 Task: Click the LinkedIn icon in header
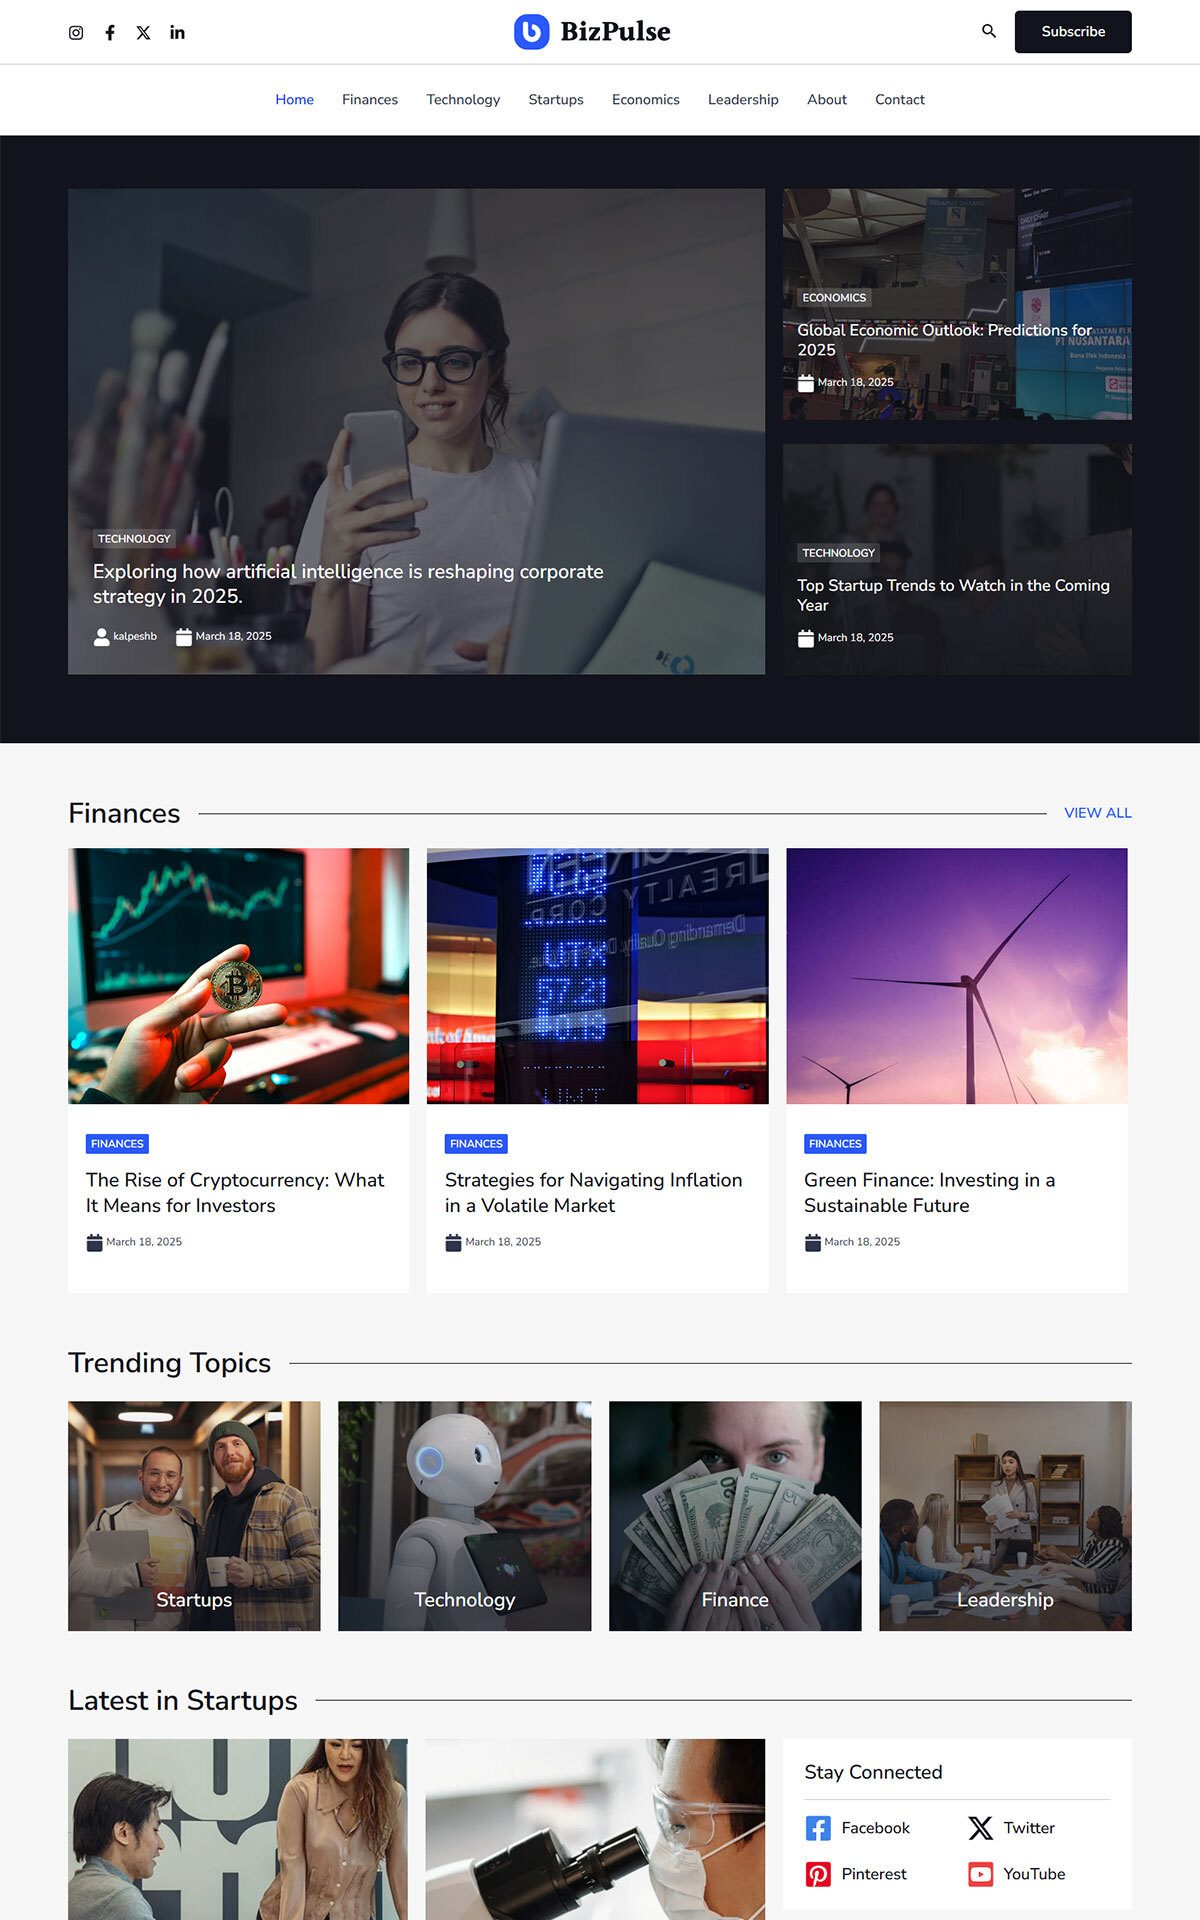click(x=177, y=32)
